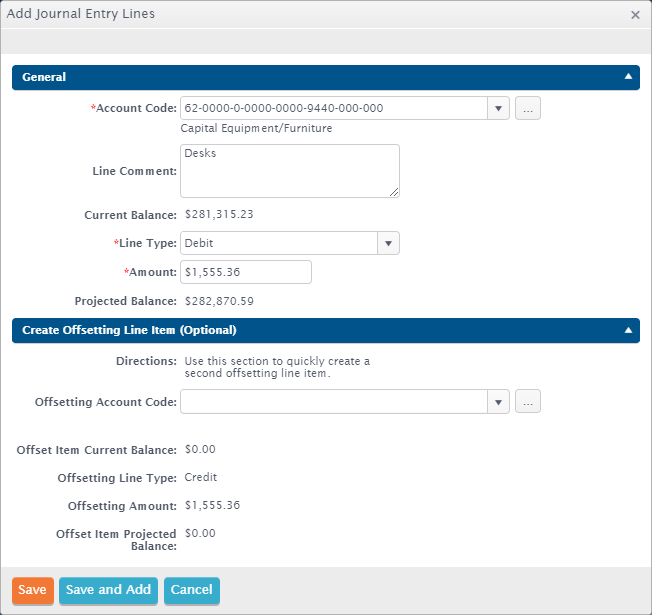Click inside Offsetting Account Code field
Image resolution: width=652 pixels, height=615 pixels.
click(x=333, y=402)
